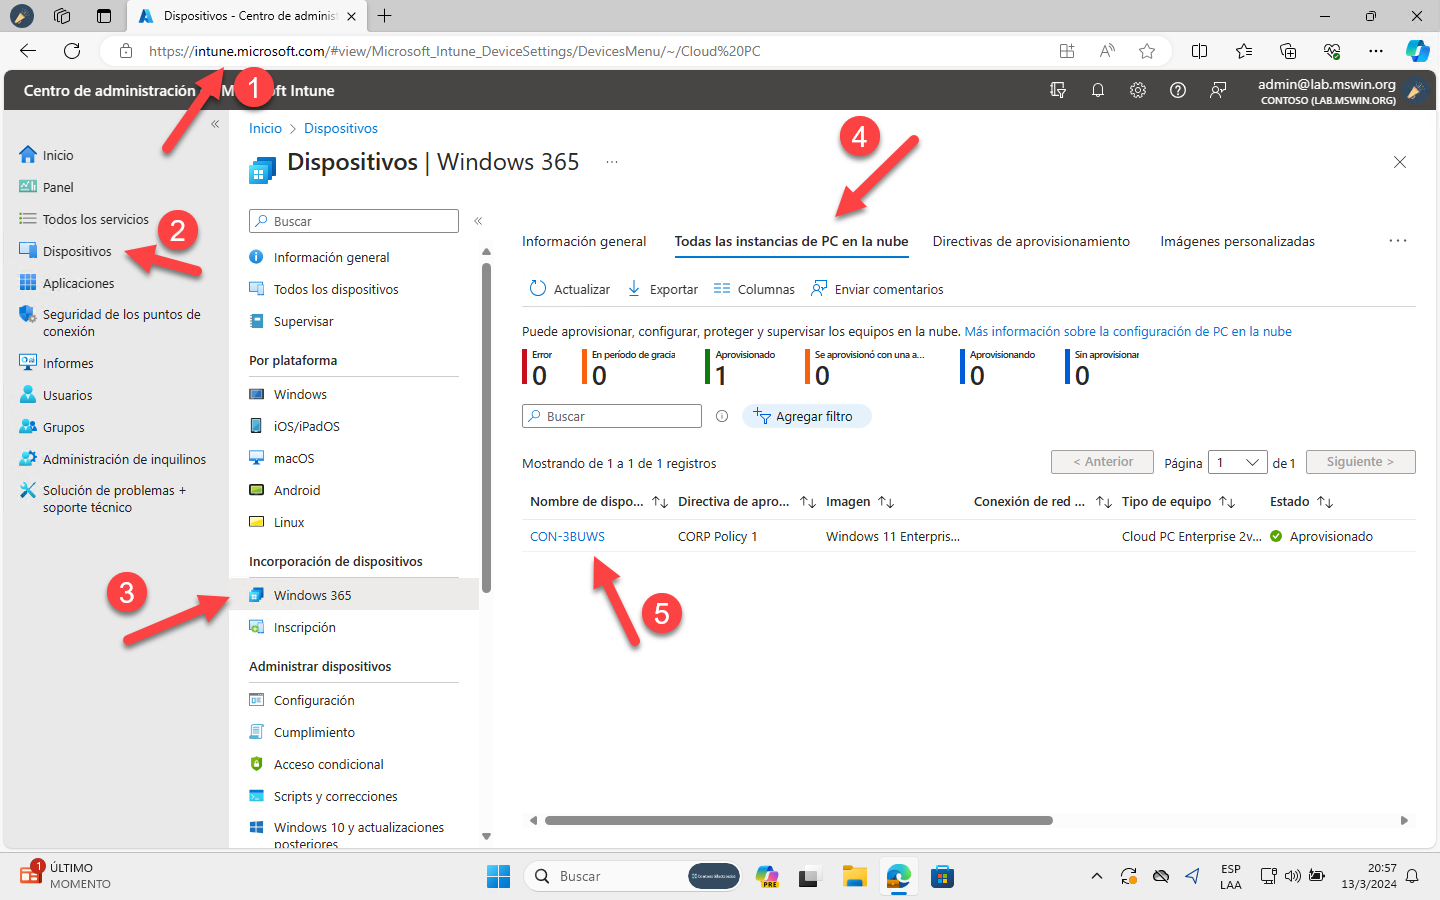1440x900 pixels.
Task: Click the horizontal table scrollbar
Action: click(x=798, y=820)
